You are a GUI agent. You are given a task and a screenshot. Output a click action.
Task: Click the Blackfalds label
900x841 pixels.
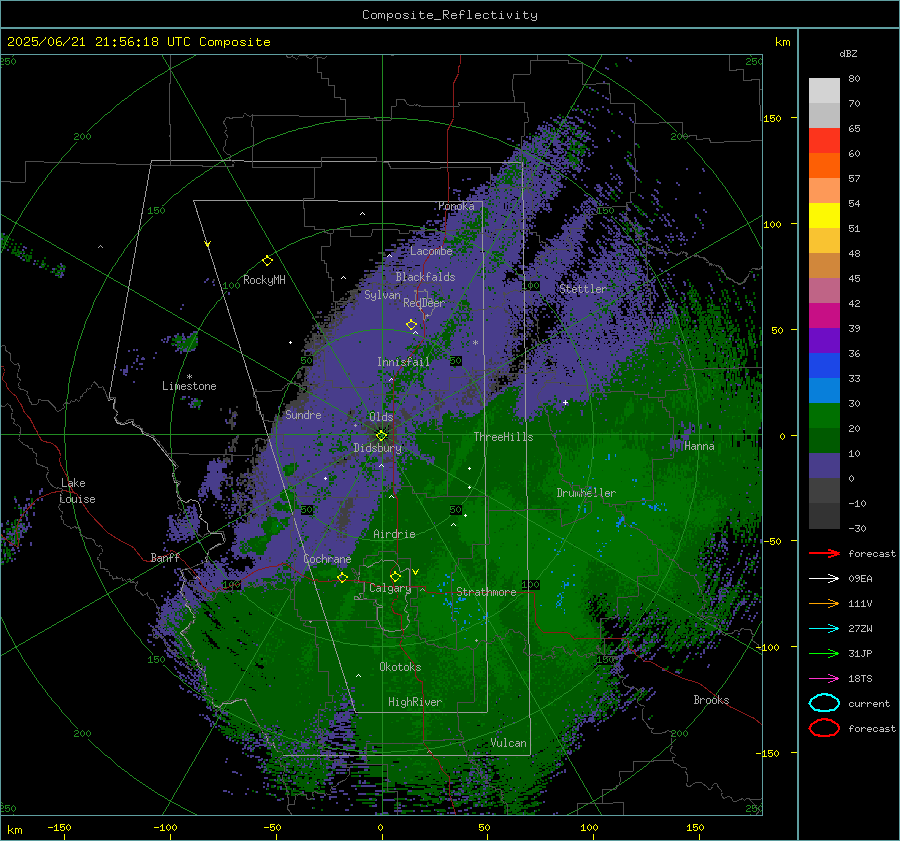(425, 277)
